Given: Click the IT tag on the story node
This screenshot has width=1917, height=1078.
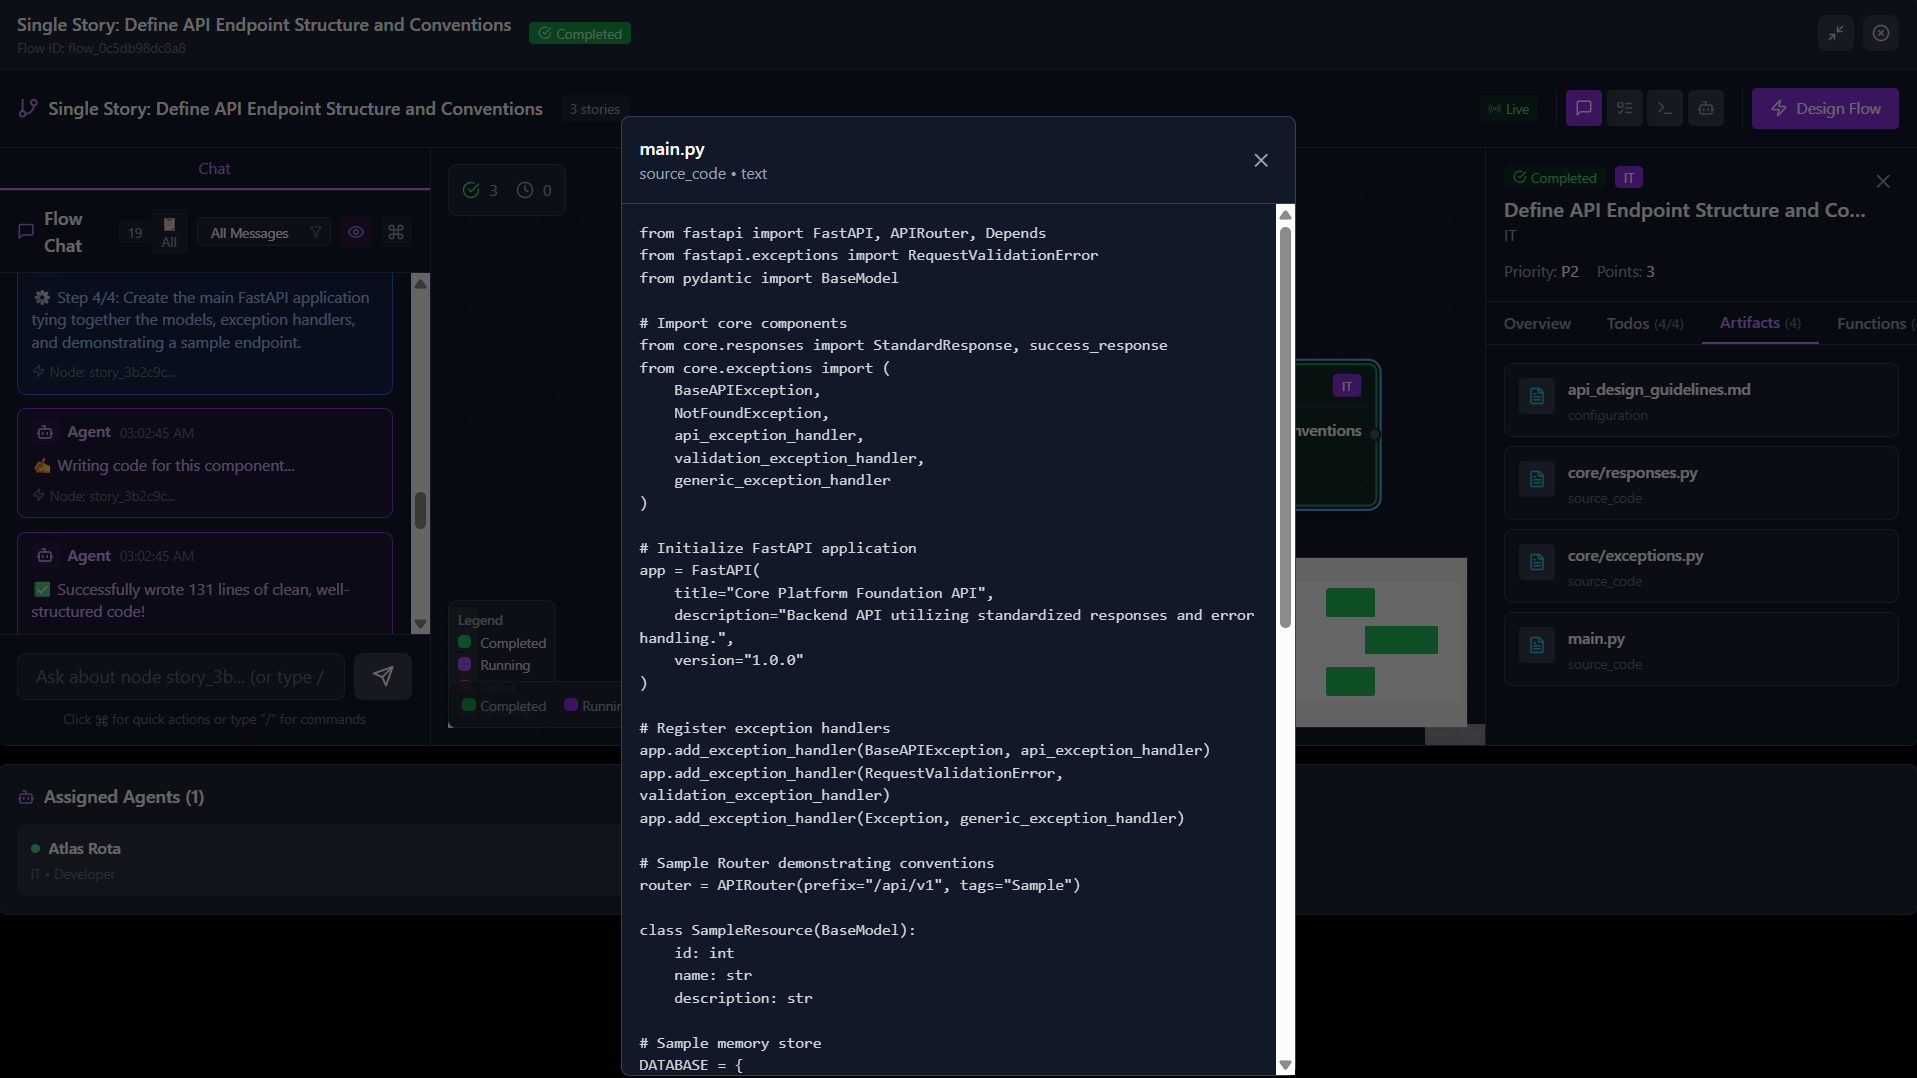Looking at the screenshot, I should pyautogui.click(x=1347, y=386).
